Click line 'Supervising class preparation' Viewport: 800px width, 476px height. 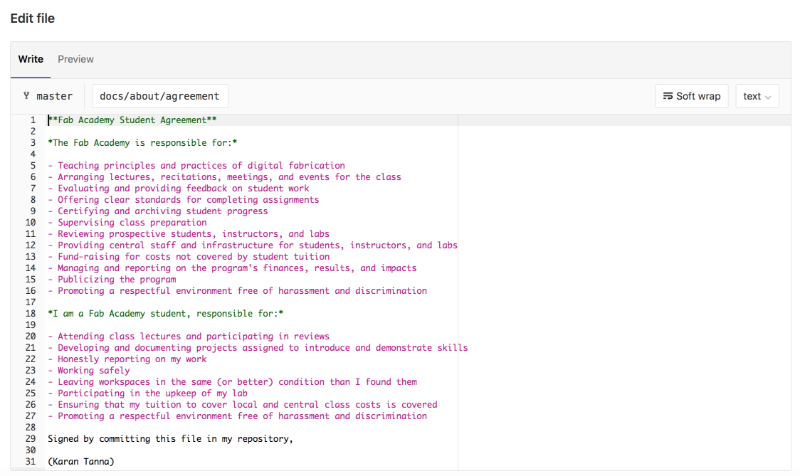(x=127, y=222)
